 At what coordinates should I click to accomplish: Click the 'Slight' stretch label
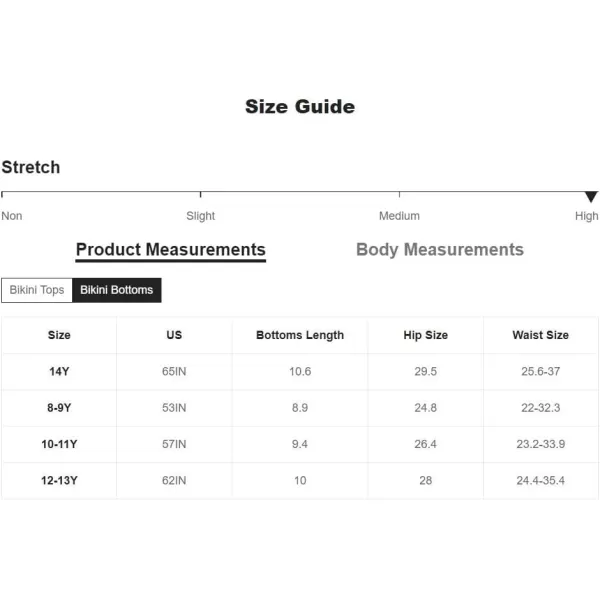(201, 216)
